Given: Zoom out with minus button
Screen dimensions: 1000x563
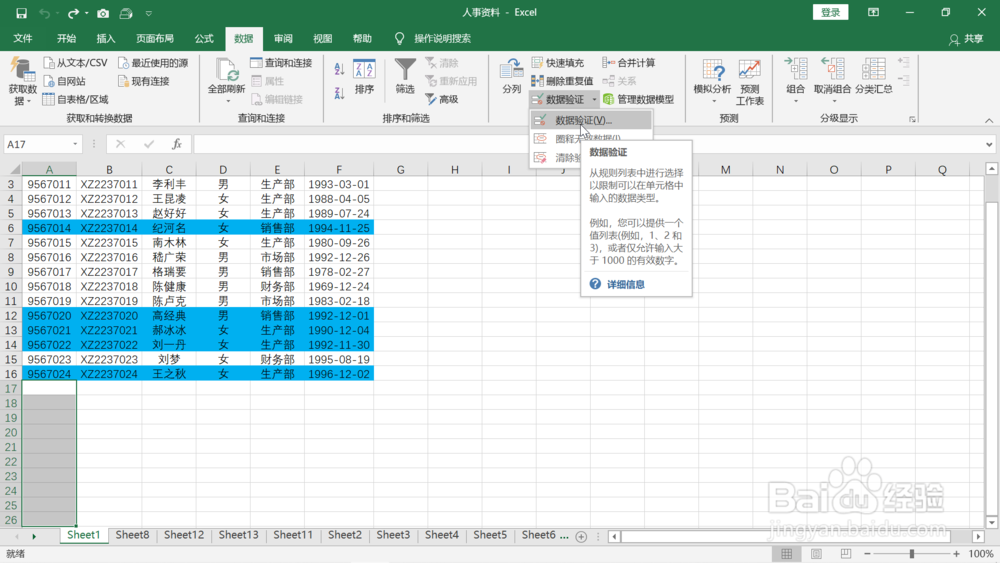Looking at the screenshot, I should click(867, 554).
